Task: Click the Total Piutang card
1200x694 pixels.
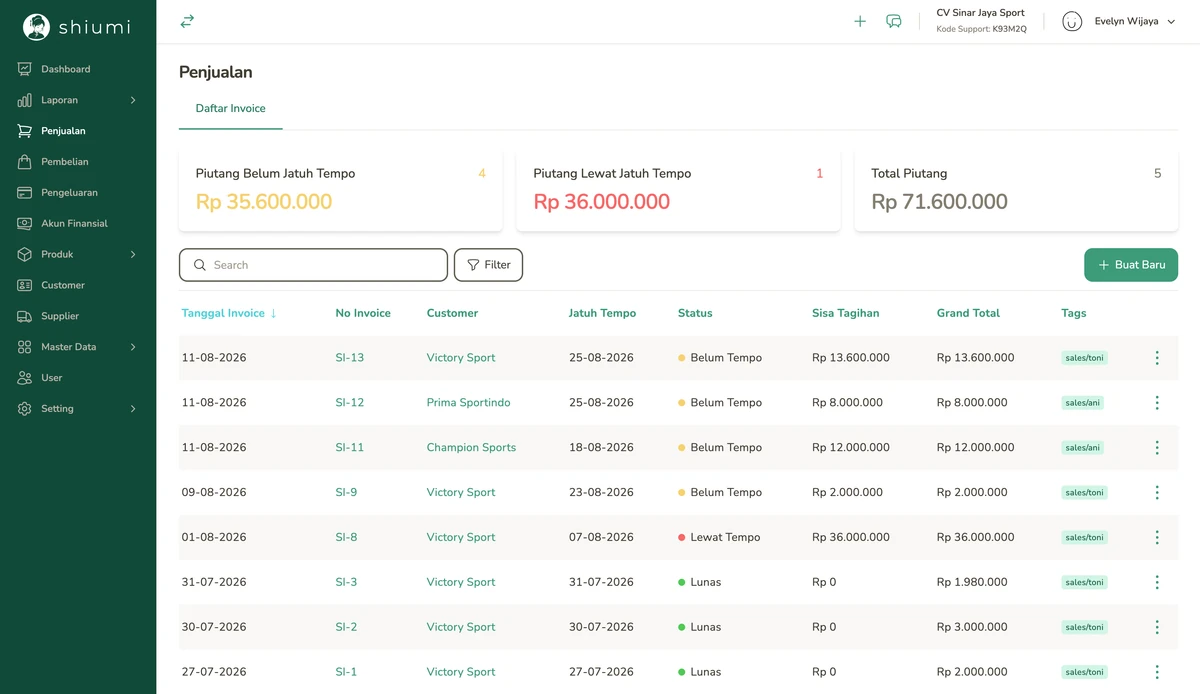Action: pyautogui.click(x=1016, y=191)
